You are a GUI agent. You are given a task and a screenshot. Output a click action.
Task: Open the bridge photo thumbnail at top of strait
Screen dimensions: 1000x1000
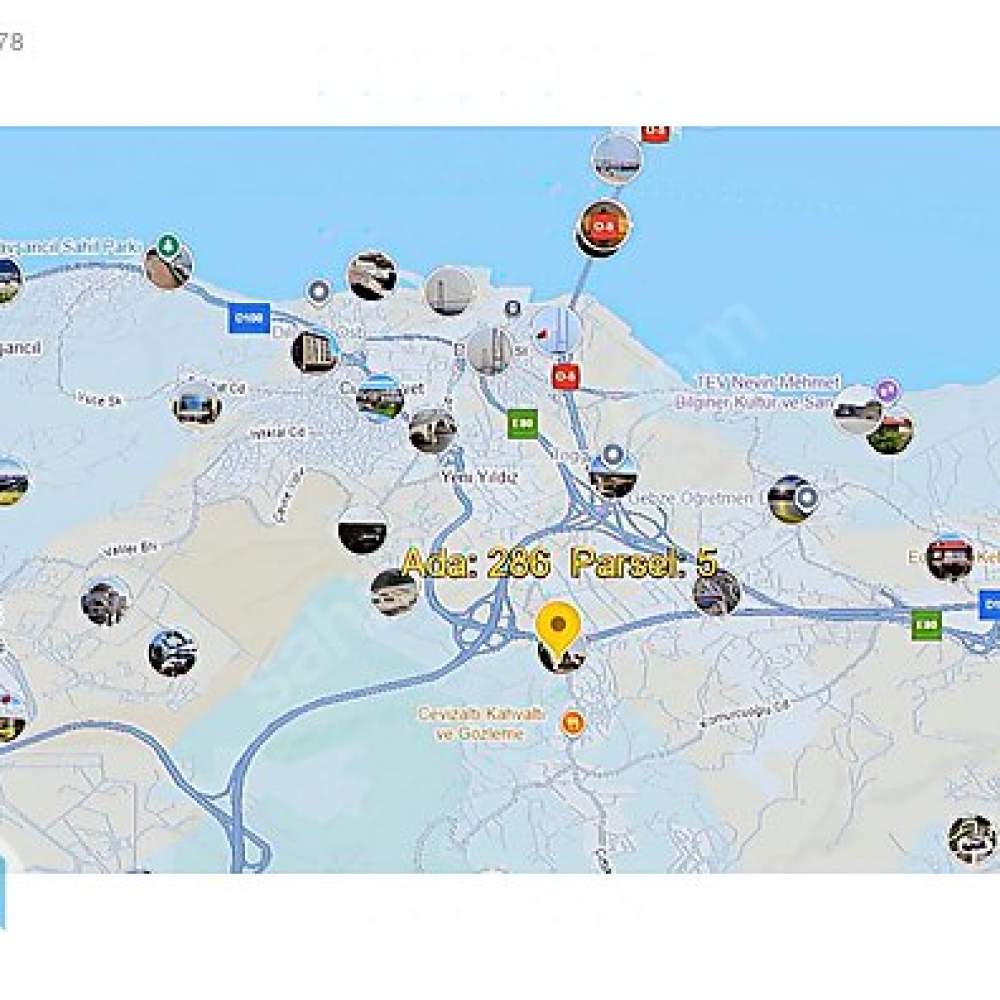click(x=616, y=159)
